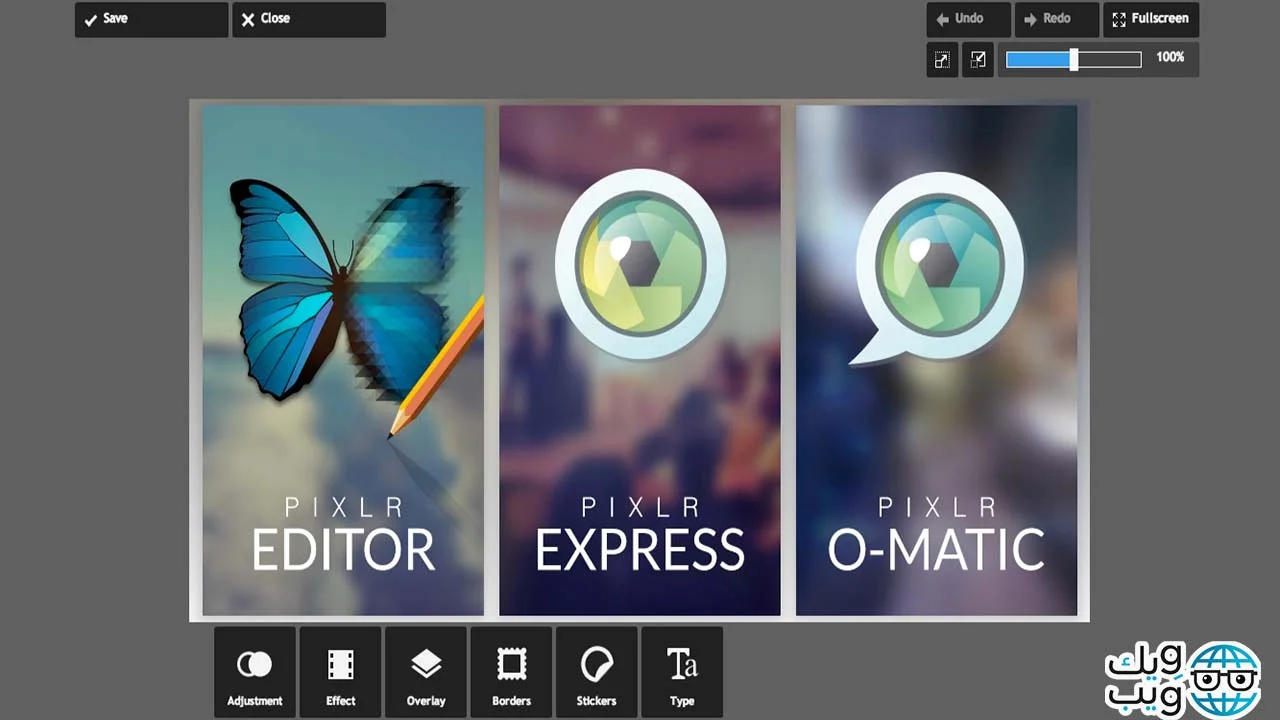Click the zoom slider handle
1280x720 pixels.
[1073, 60]
